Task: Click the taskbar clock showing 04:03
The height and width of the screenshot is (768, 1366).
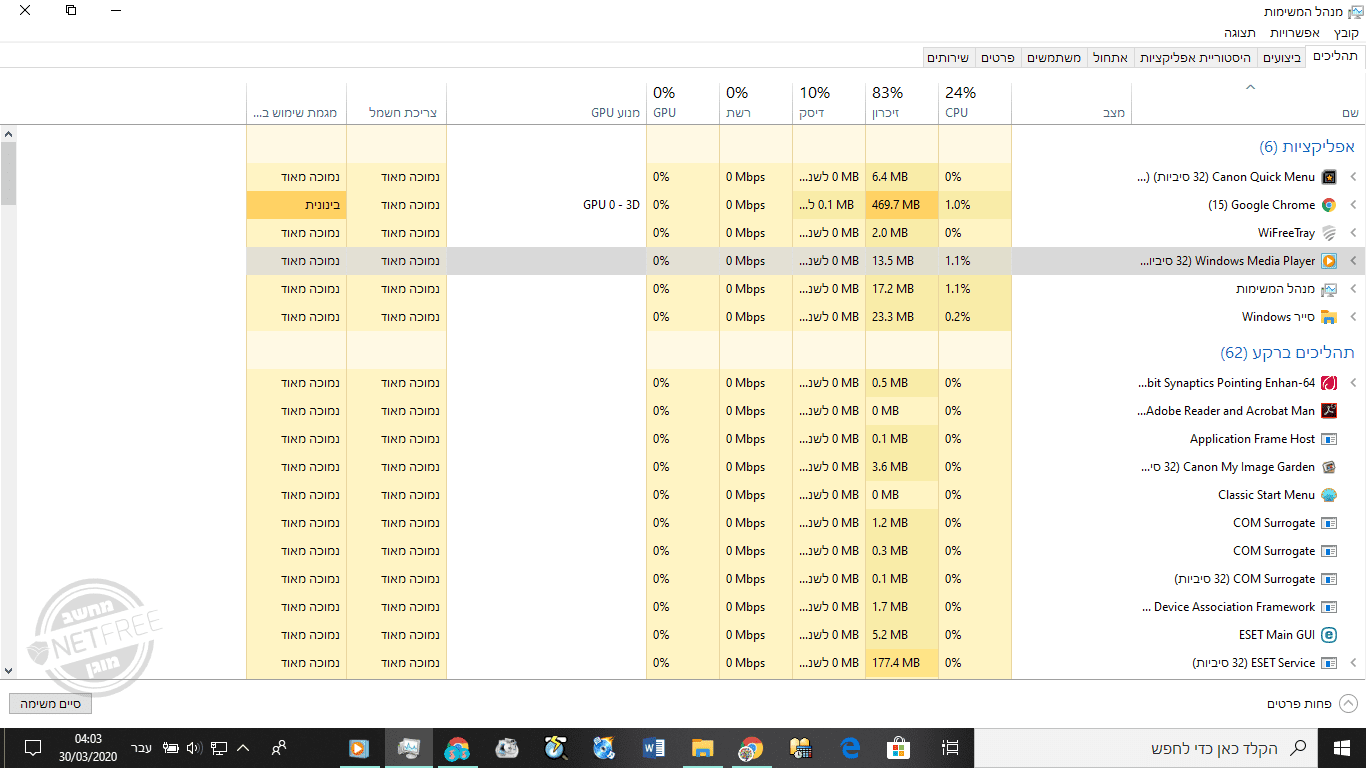Action: (88, 748)
